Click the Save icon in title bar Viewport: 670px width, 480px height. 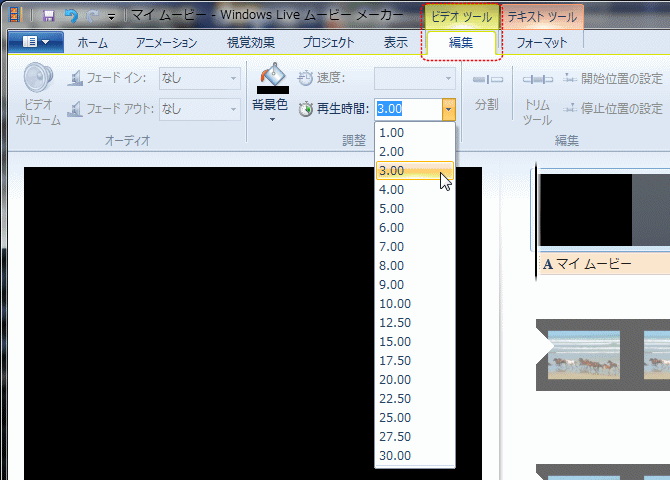[x=48, y=16]
